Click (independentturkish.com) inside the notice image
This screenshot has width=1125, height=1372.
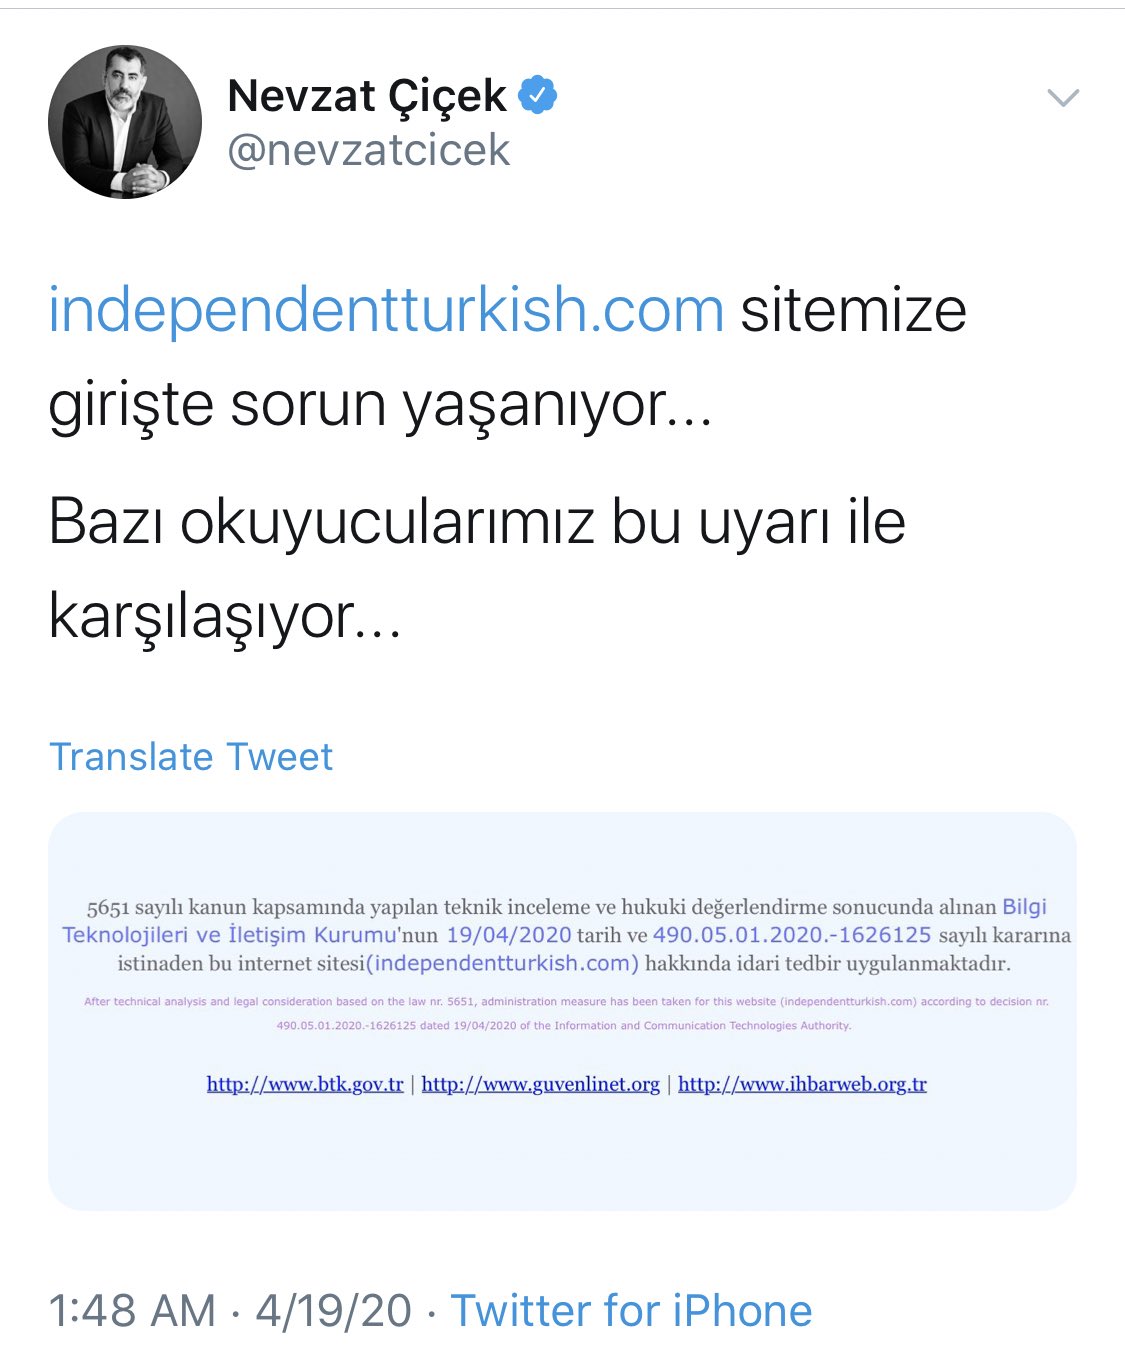[x=503, y=963]
